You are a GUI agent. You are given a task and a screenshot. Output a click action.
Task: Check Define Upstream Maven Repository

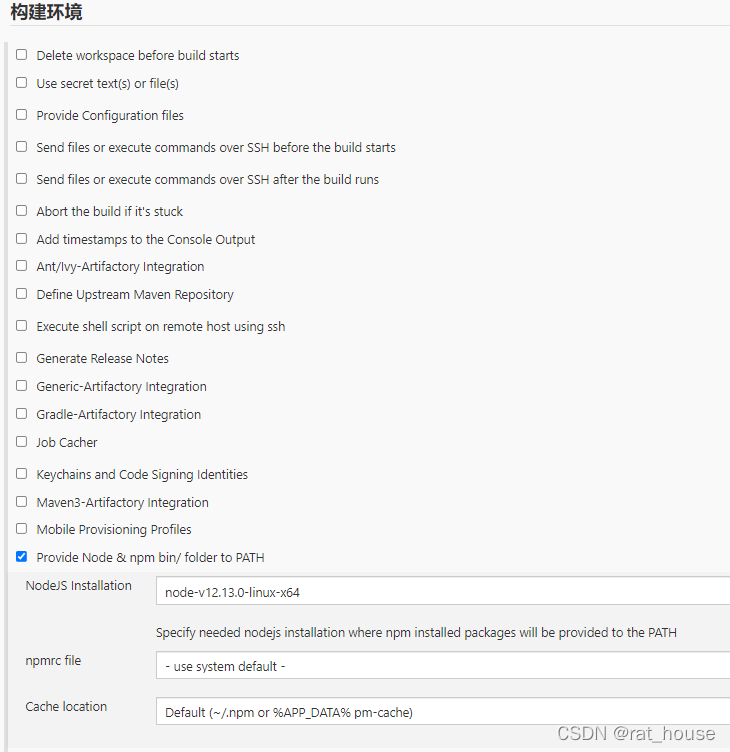[22, 294]
